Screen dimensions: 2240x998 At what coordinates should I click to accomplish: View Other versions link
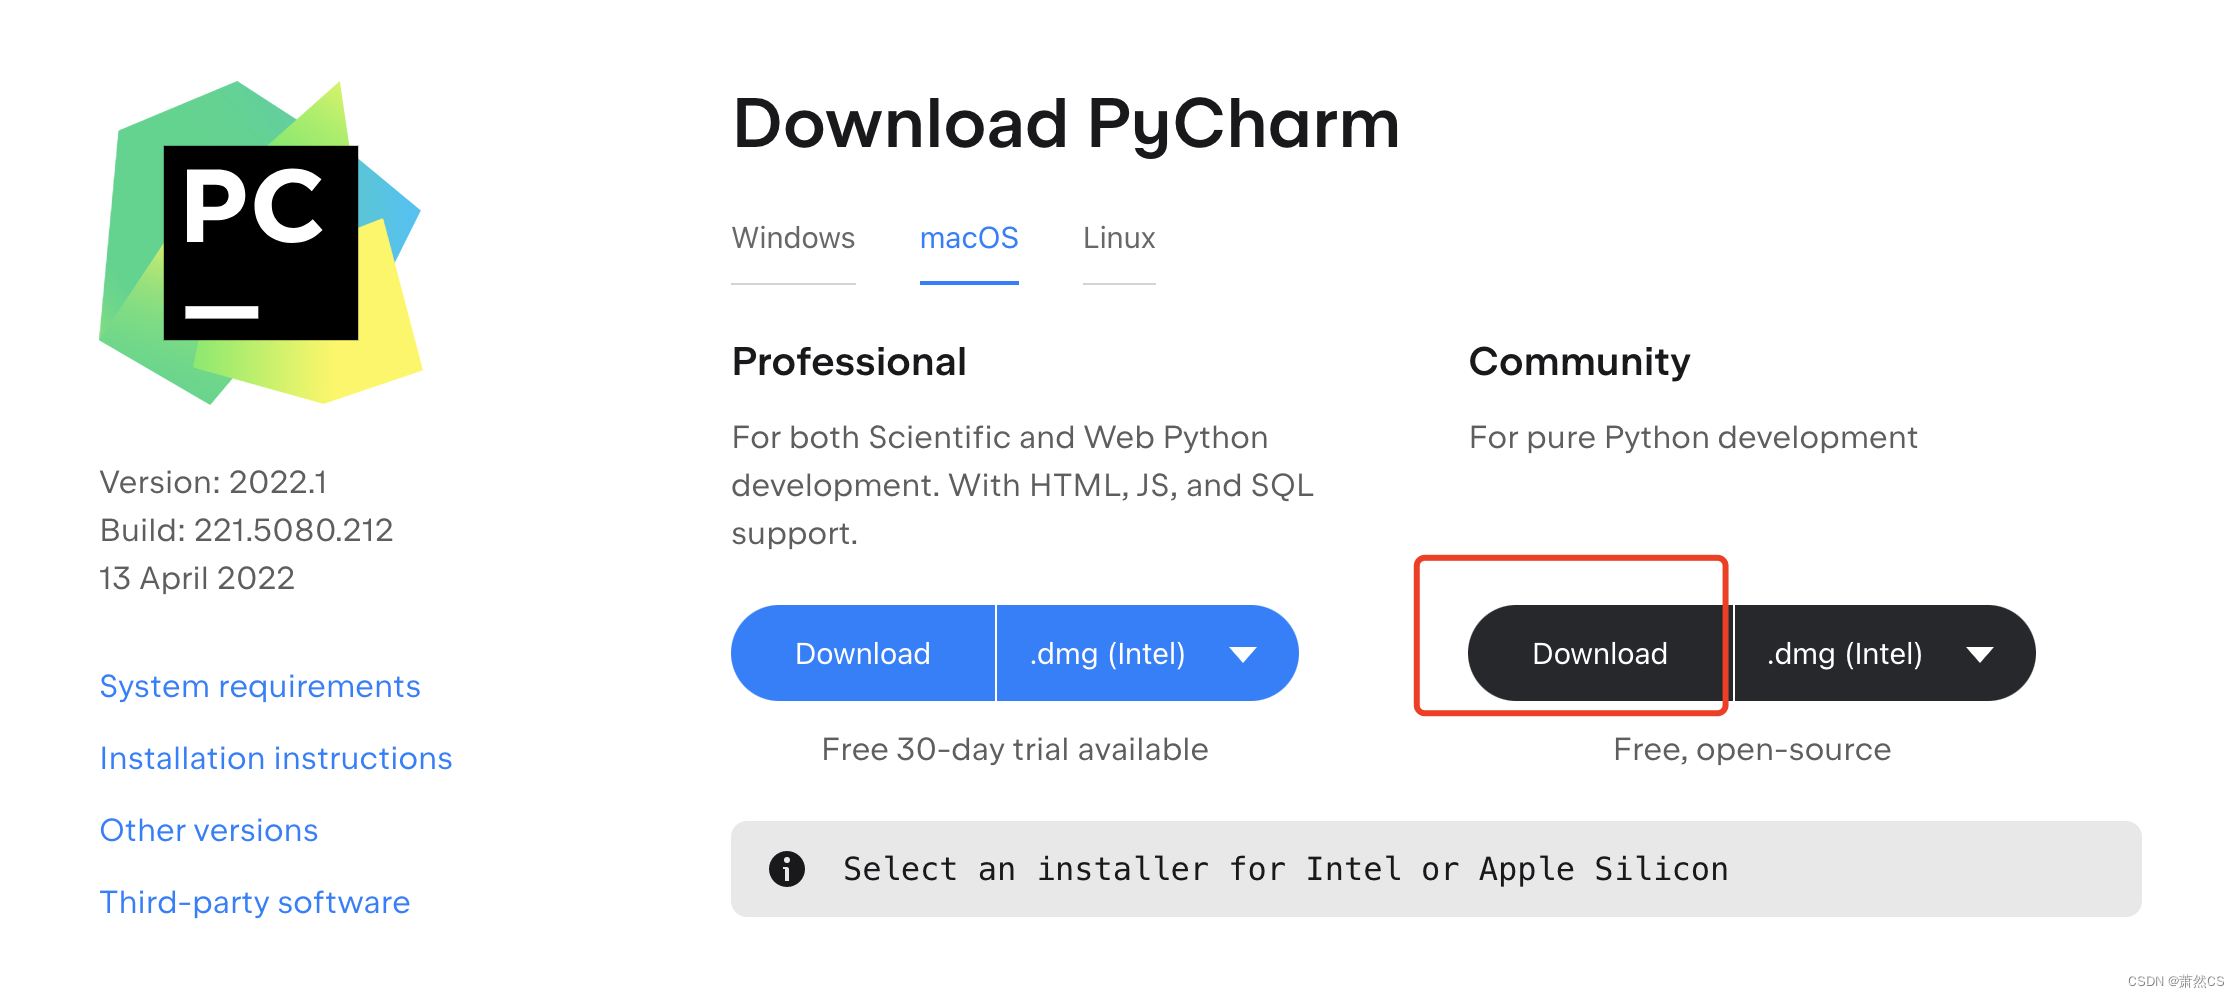[x=209, y=830]
